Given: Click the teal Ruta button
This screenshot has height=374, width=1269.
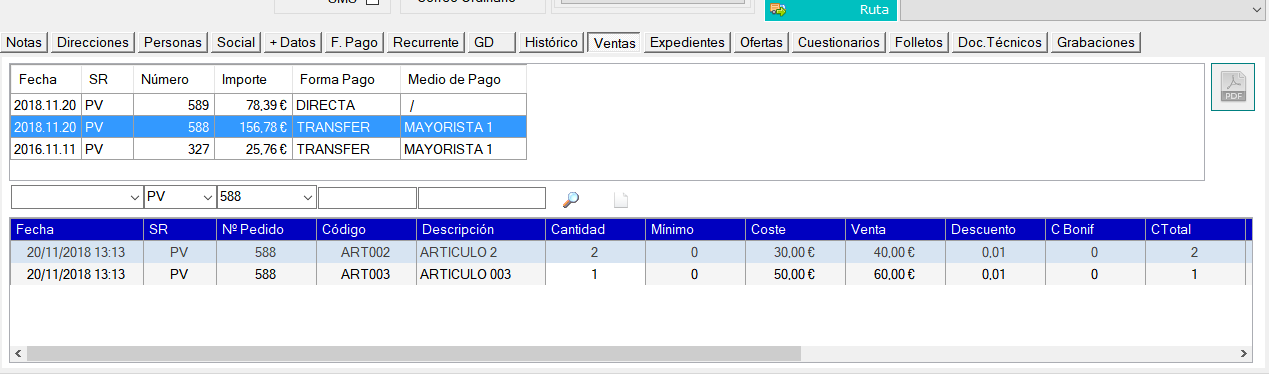Looking at the screenshot, I should (830, 9).
